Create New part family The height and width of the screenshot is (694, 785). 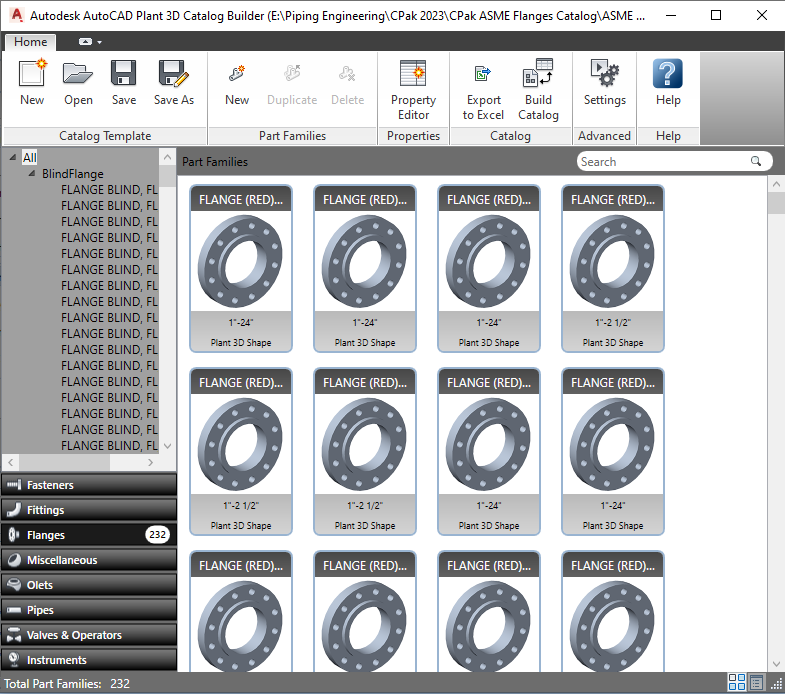tap(237, 85)
